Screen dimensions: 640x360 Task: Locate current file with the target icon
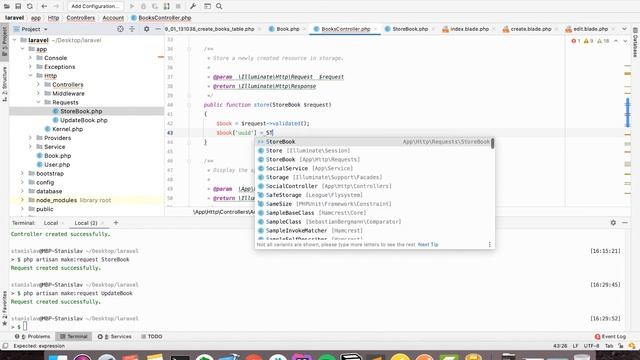click(x=120, y=29)
